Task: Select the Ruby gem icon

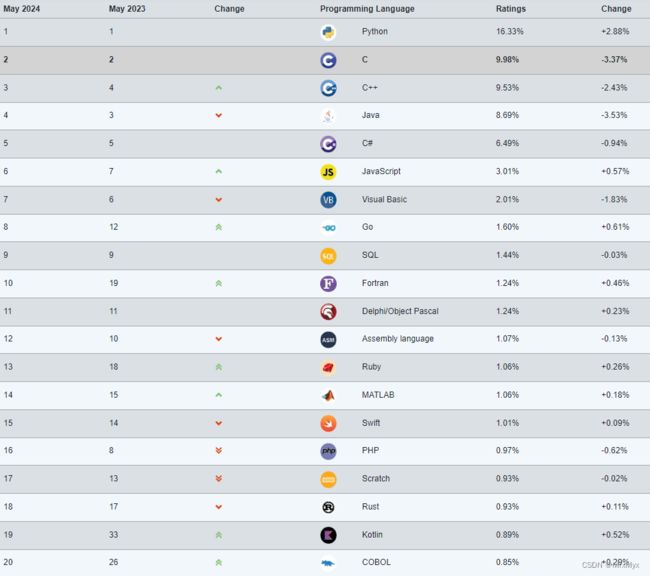Action: click(x=328, y=367)
